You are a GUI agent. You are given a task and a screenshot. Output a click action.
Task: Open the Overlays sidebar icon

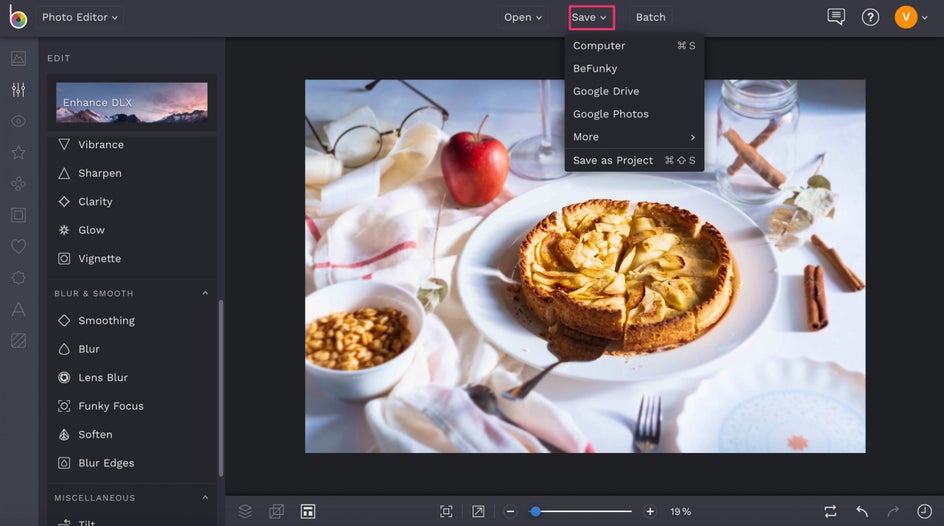pyautogui.click(x=19, y=277)
